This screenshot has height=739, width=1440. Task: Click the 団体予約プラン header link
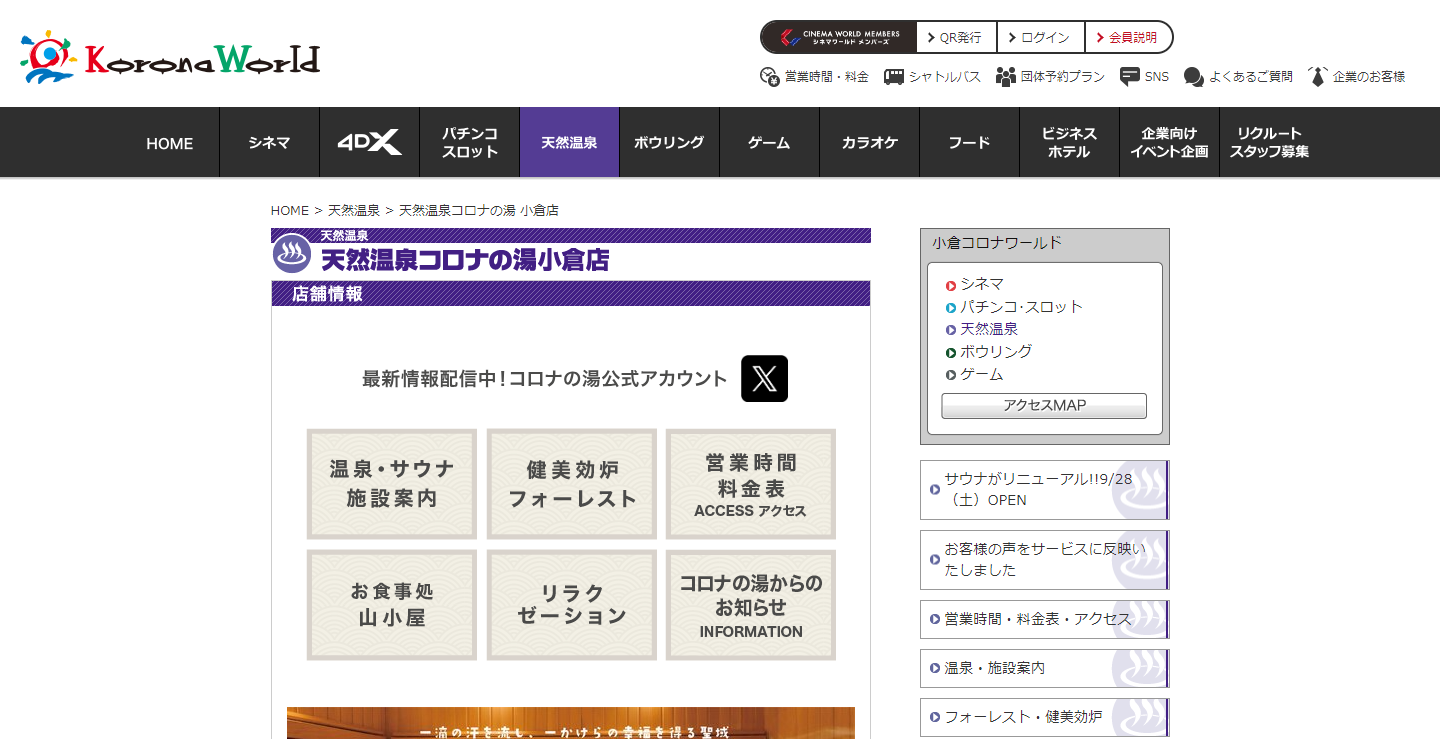(1063, 77)
